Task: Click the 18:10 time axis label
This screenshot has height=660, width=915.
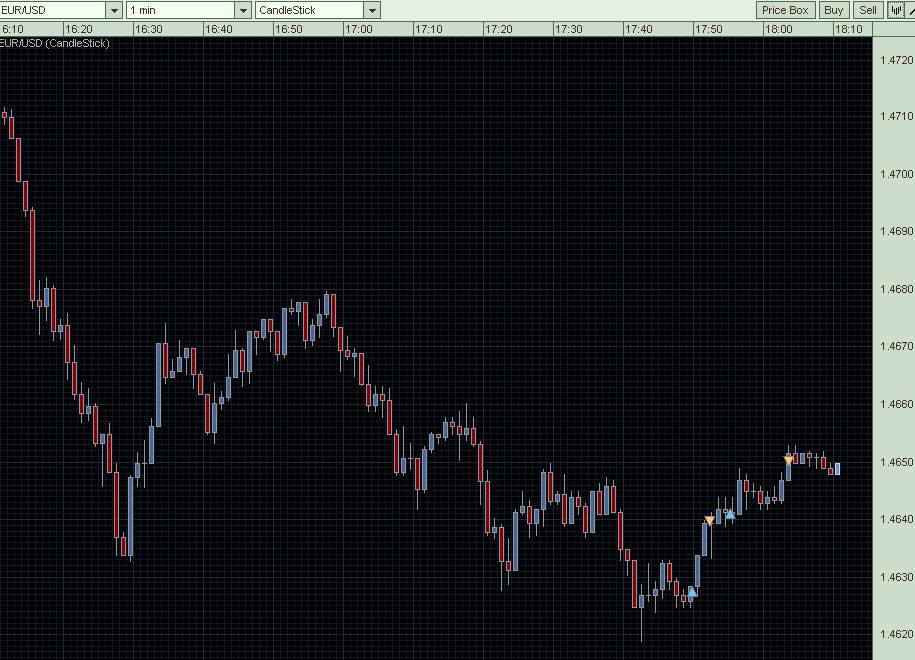Action: pos(849,29)
